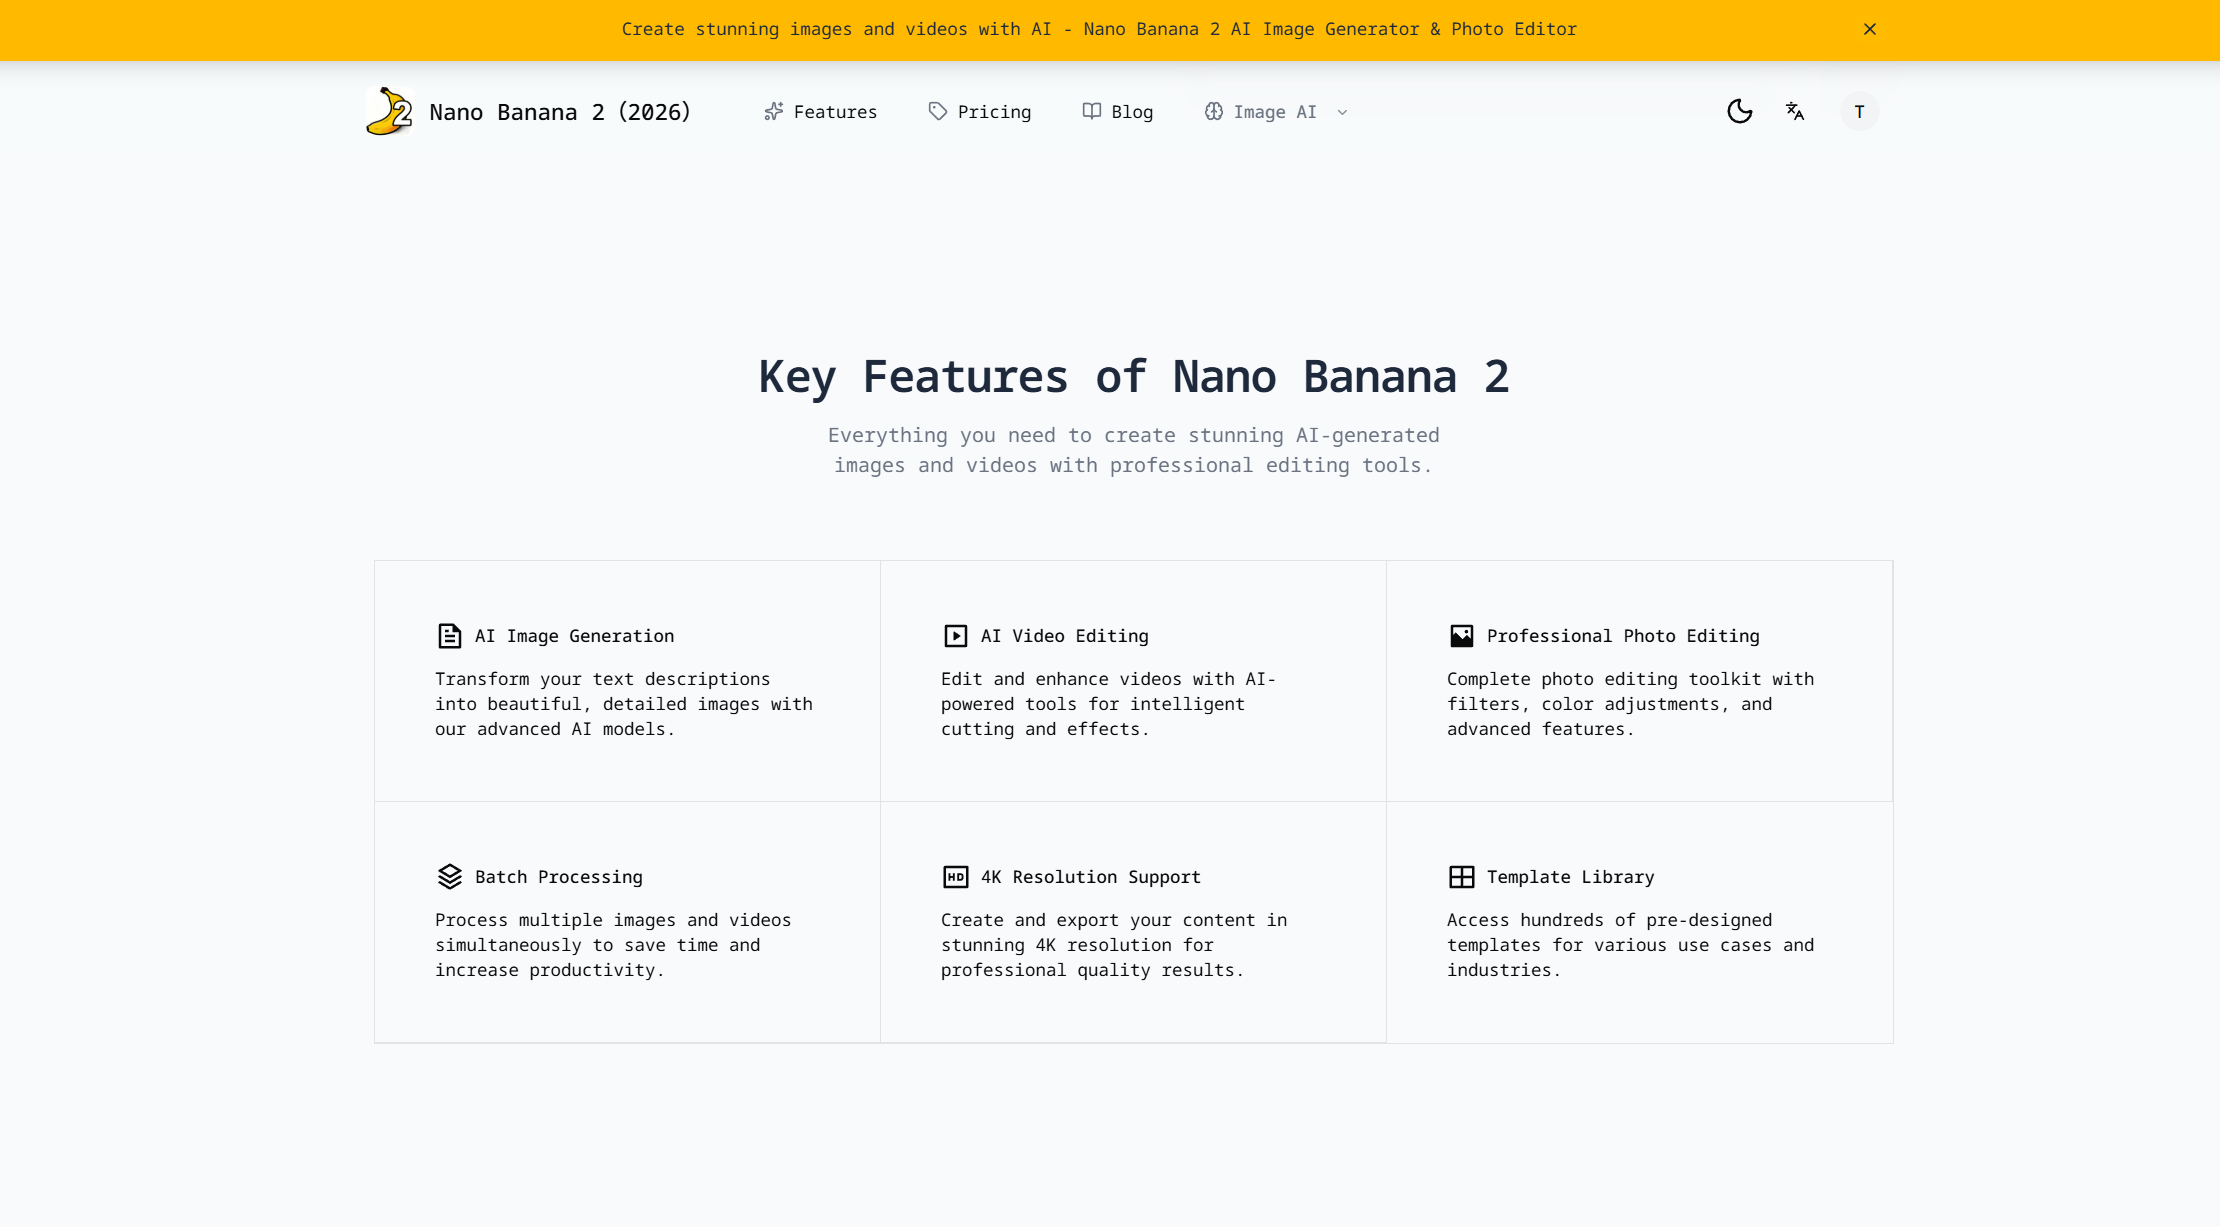Click the AI Image Generation document icon
Image resolution: width=2220 pixels, height=1227 pixels.
click(x=449, y=636)
